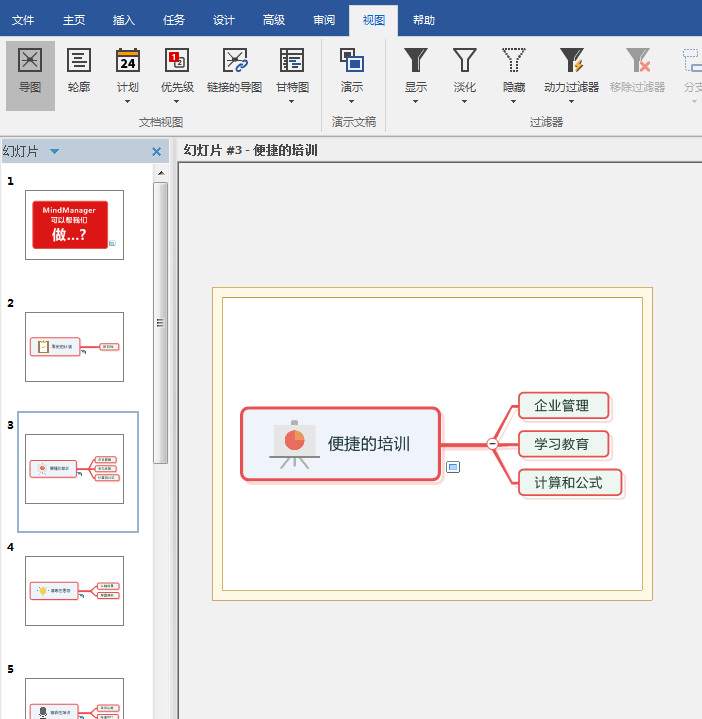This screenshot has height=719, width=702.
Task: Click the slides panel vertical scrollbar
Action: tap(160, 322)
